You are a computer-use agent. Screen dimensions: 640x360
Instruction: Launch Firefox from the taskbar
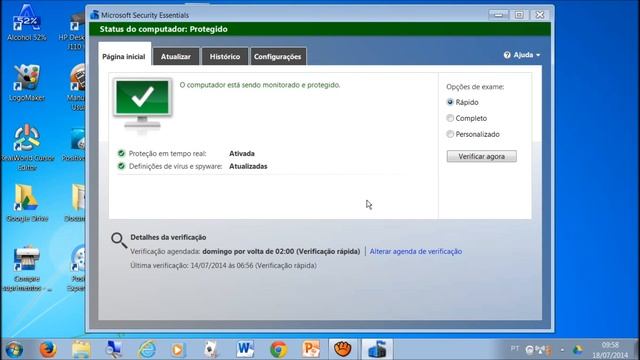[x=48, y=349]
